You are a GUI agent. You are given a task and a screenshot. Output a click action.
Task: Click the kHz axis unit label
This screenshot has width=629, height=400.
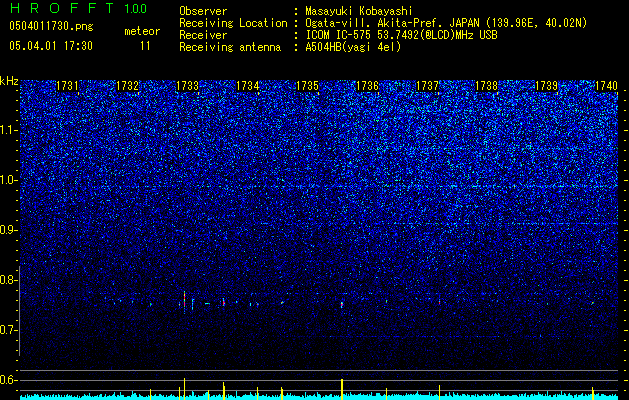point(9,81)
